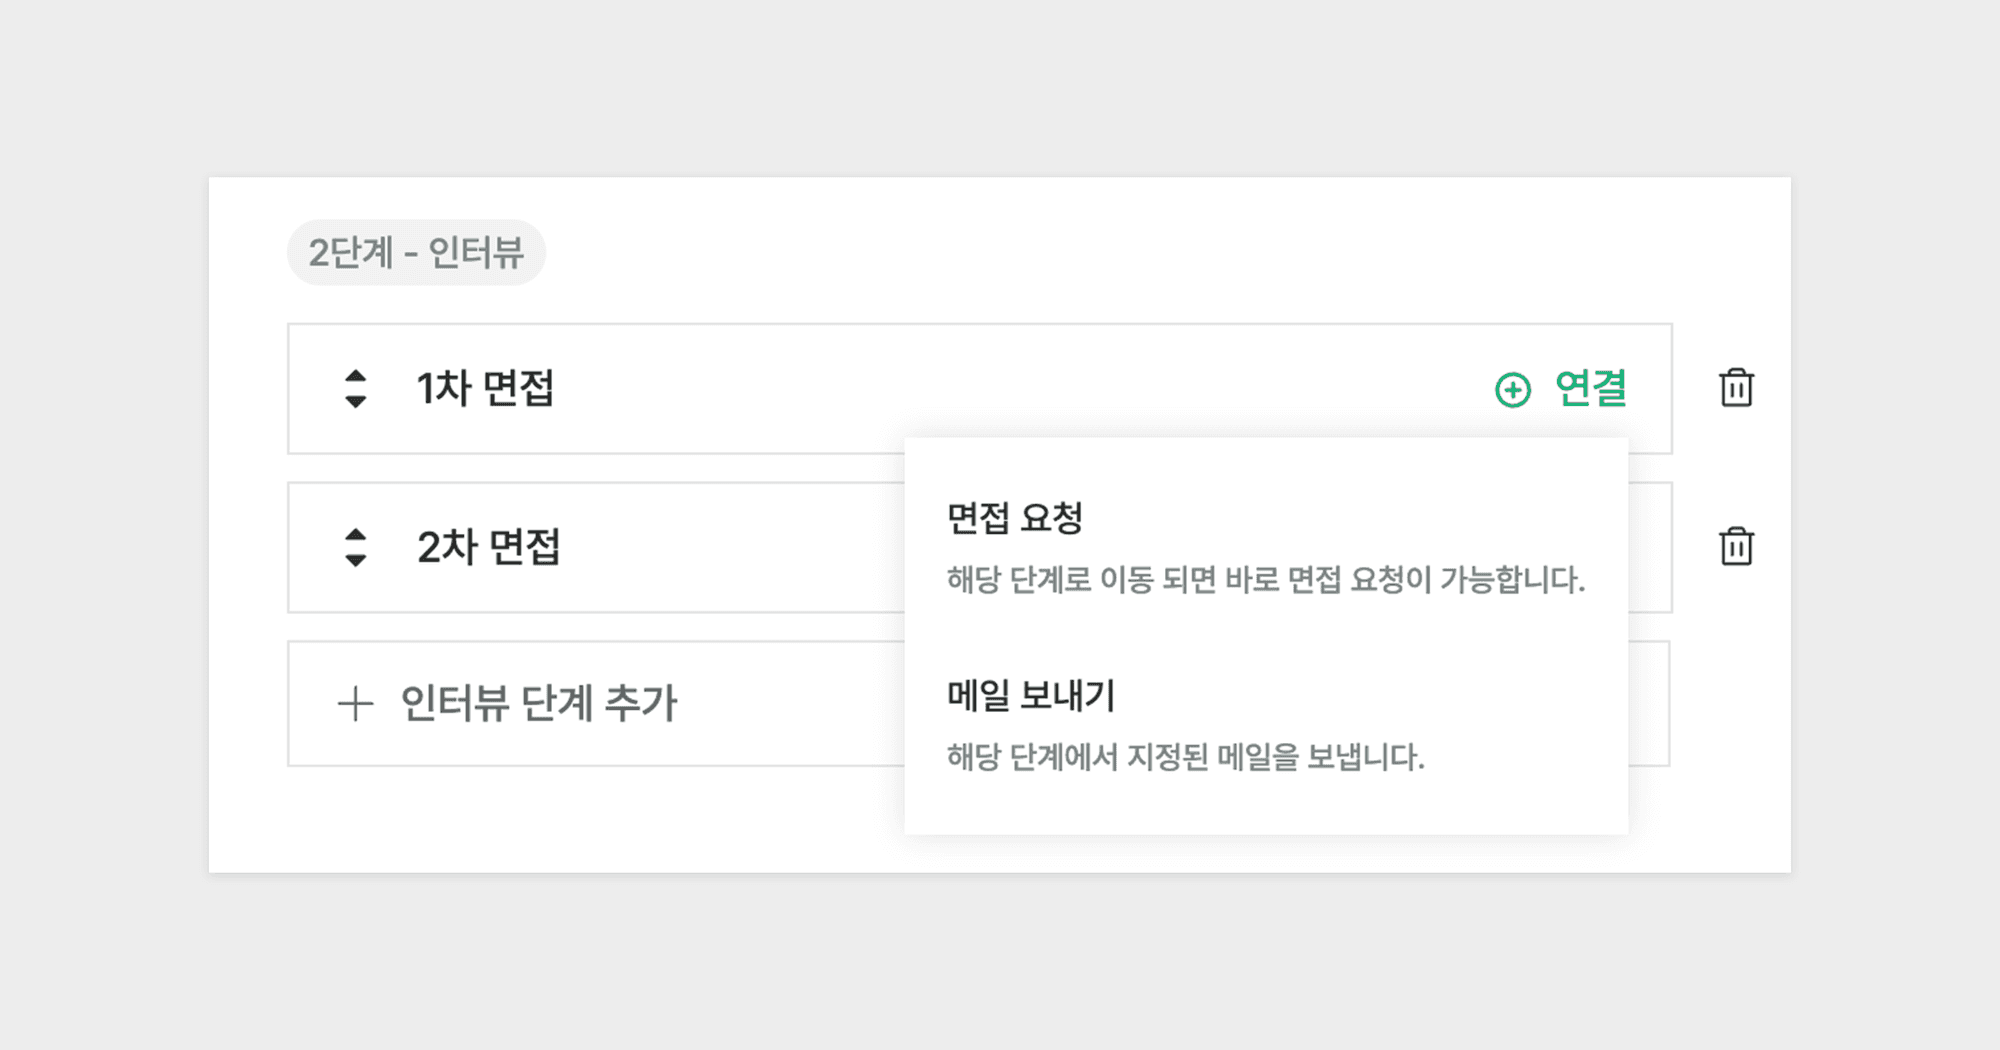Choose 메일 보내기 from the dropdown menu

coord(1030,695)
